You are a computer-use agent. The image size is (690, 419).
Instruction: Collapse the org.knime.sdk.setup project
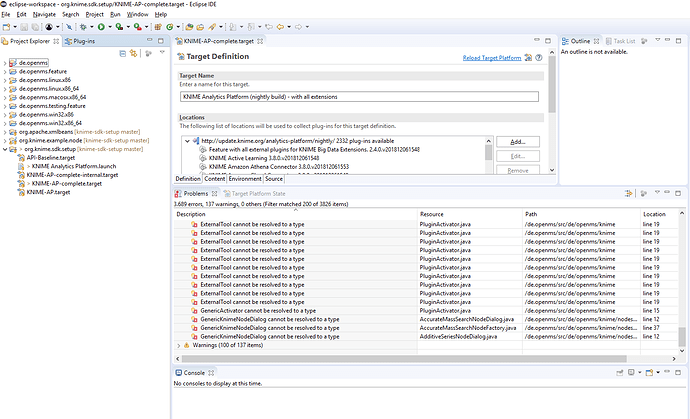[x=5, y=149]
